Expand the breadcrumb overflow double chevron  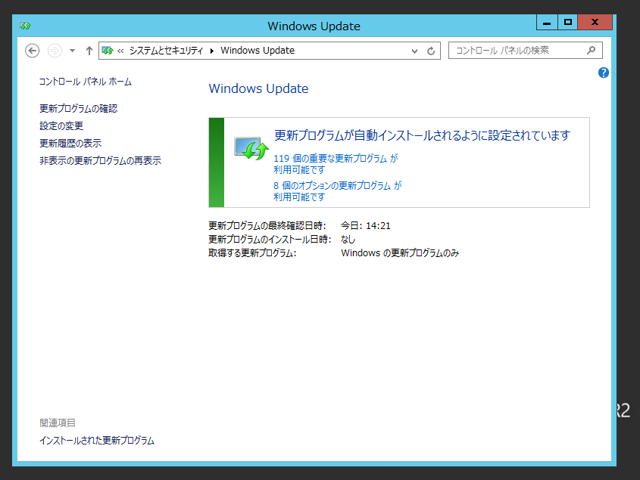120,51
